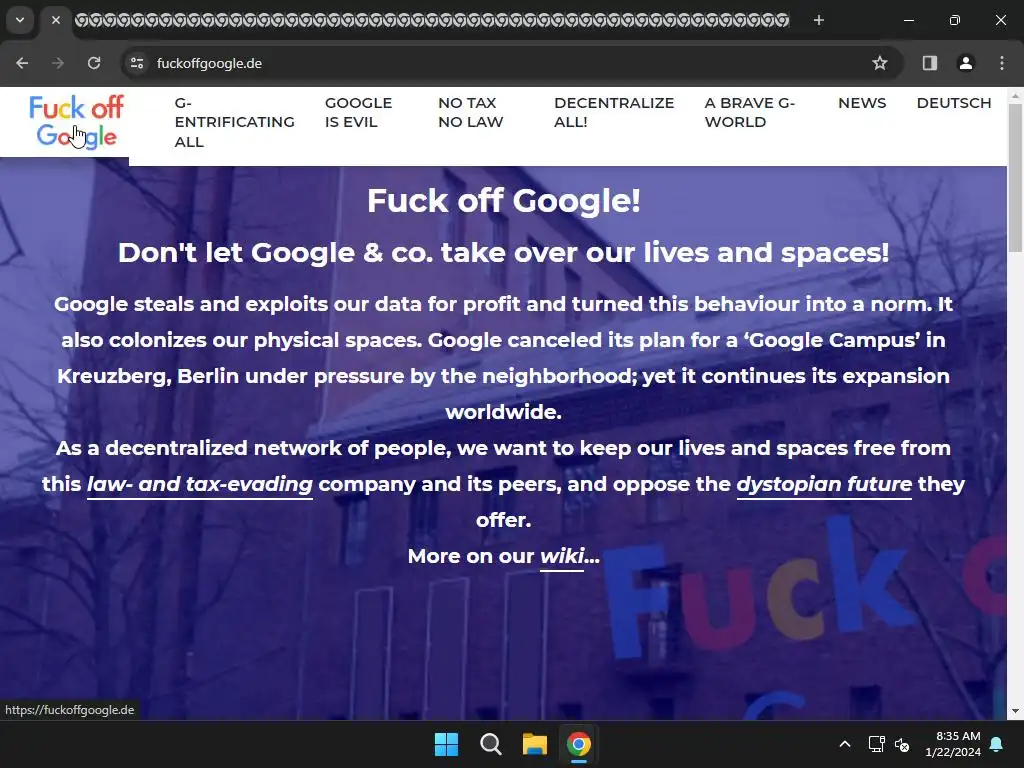Viewport: 1024px width, 768px height.
Task: Open new tab with plus button
Action: (819, 20)
